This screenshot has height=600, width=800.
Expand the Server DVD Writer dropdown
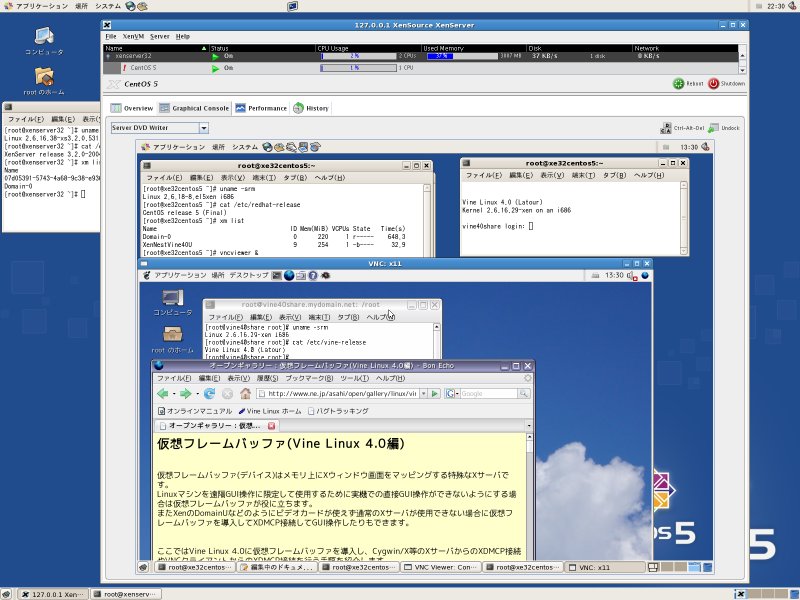[204, 128]
